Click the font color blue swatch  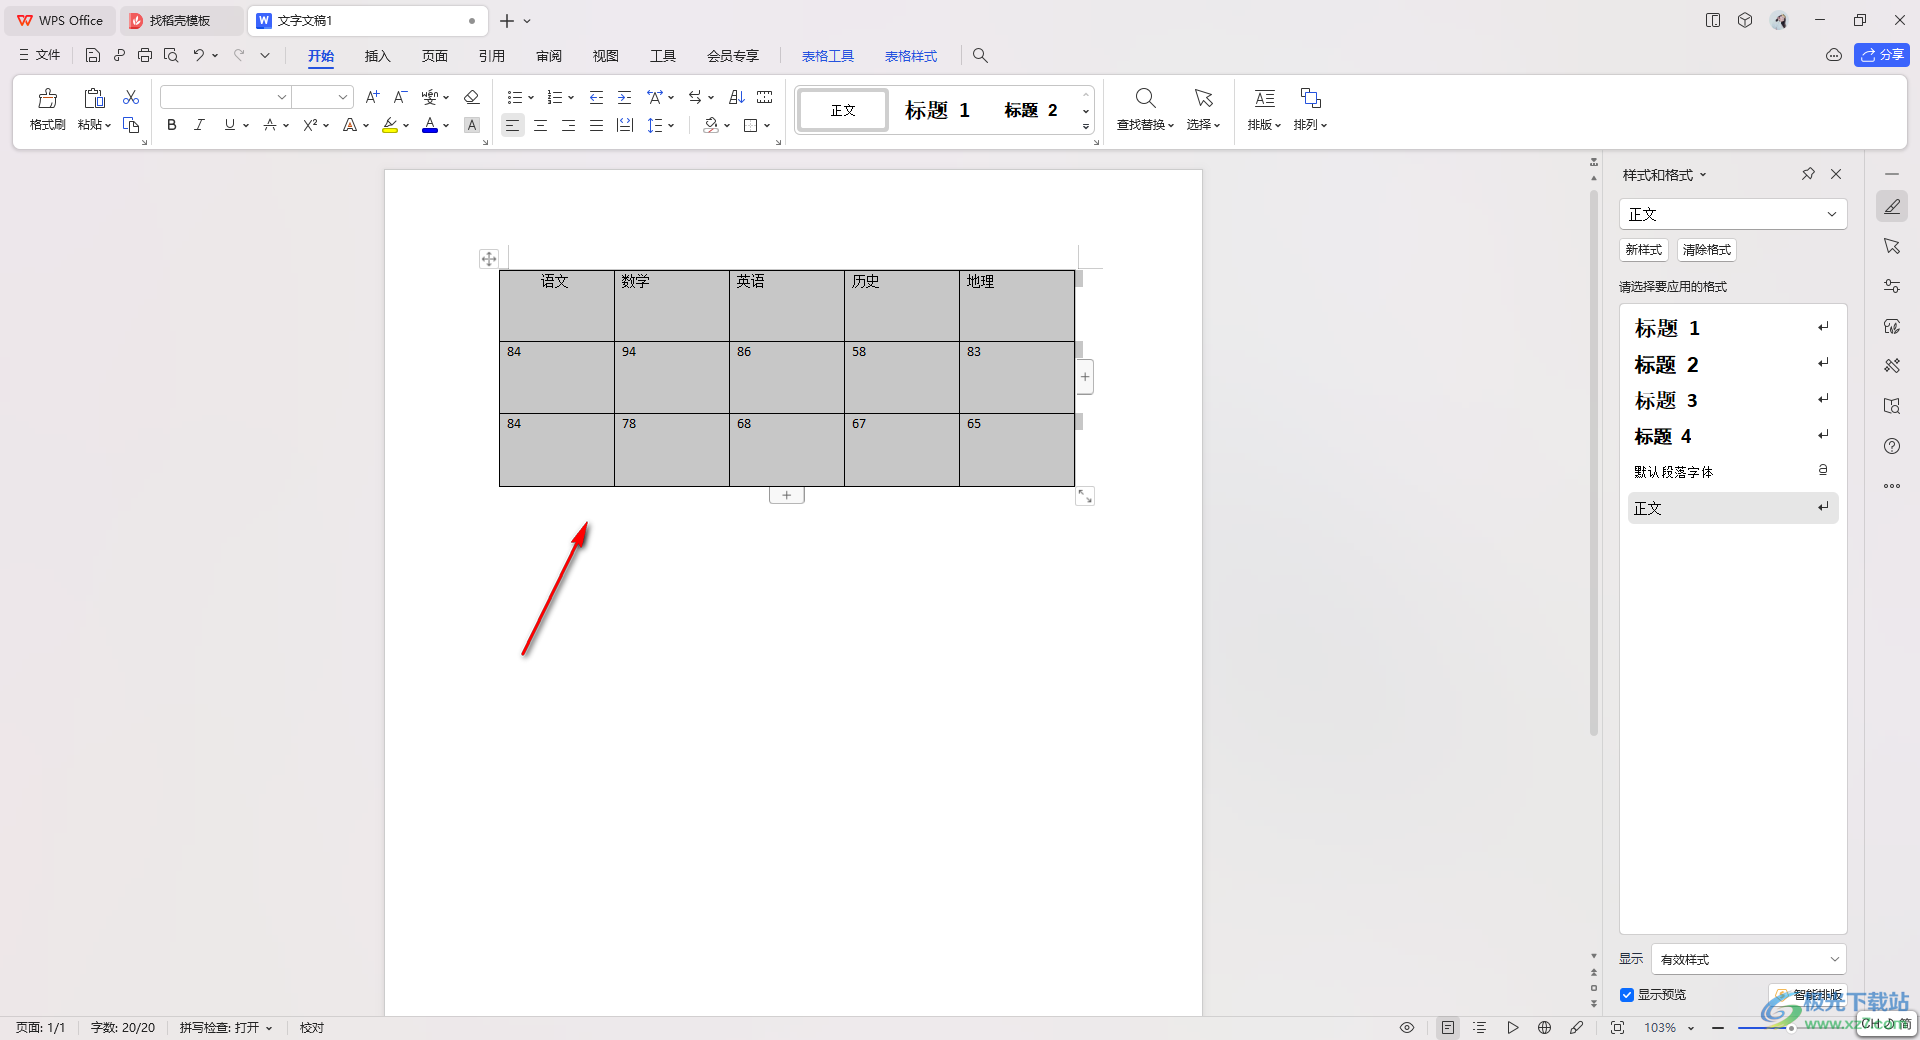(x=430, y=126)
